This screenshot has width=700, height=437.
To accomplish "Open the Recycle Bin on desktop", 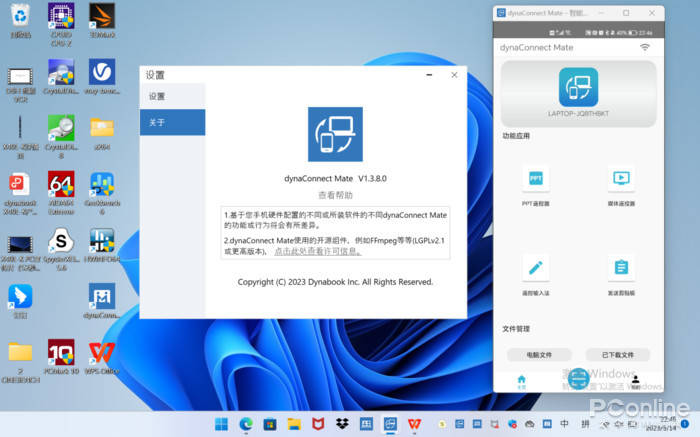I will click(20, 22).
